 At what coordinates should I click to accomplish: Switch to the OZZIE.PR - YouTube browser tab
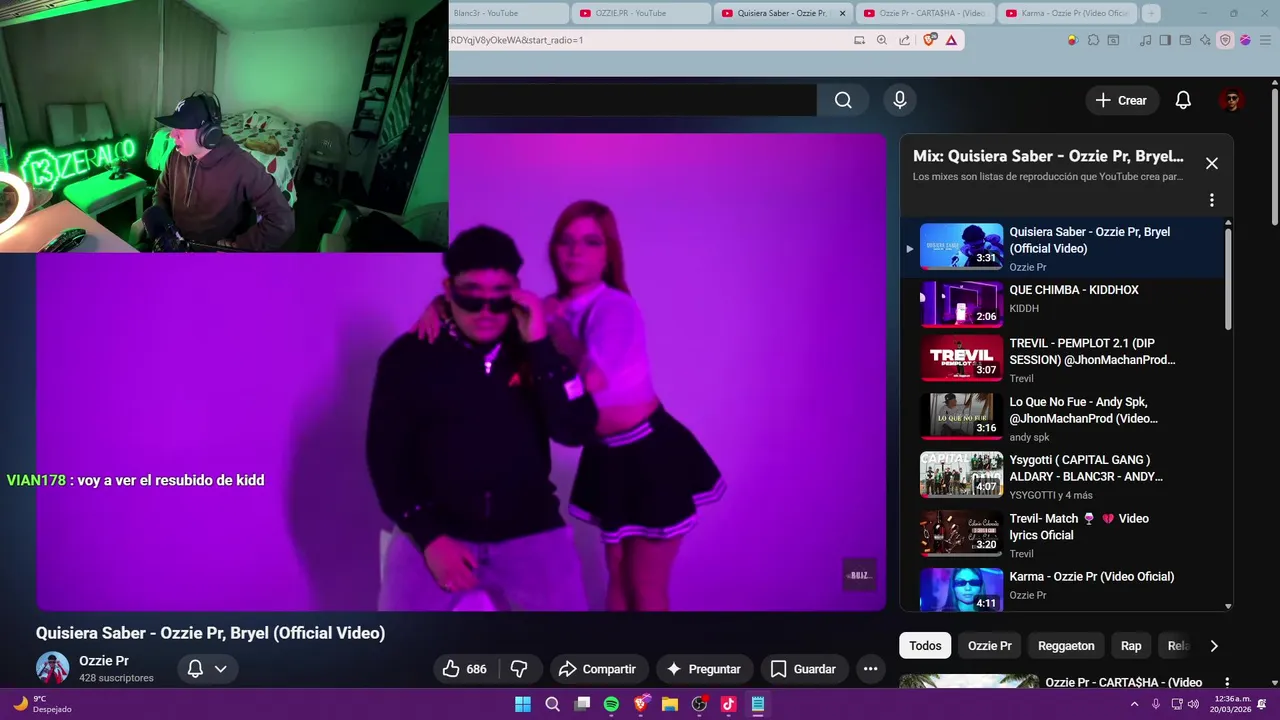pos(642,13)
